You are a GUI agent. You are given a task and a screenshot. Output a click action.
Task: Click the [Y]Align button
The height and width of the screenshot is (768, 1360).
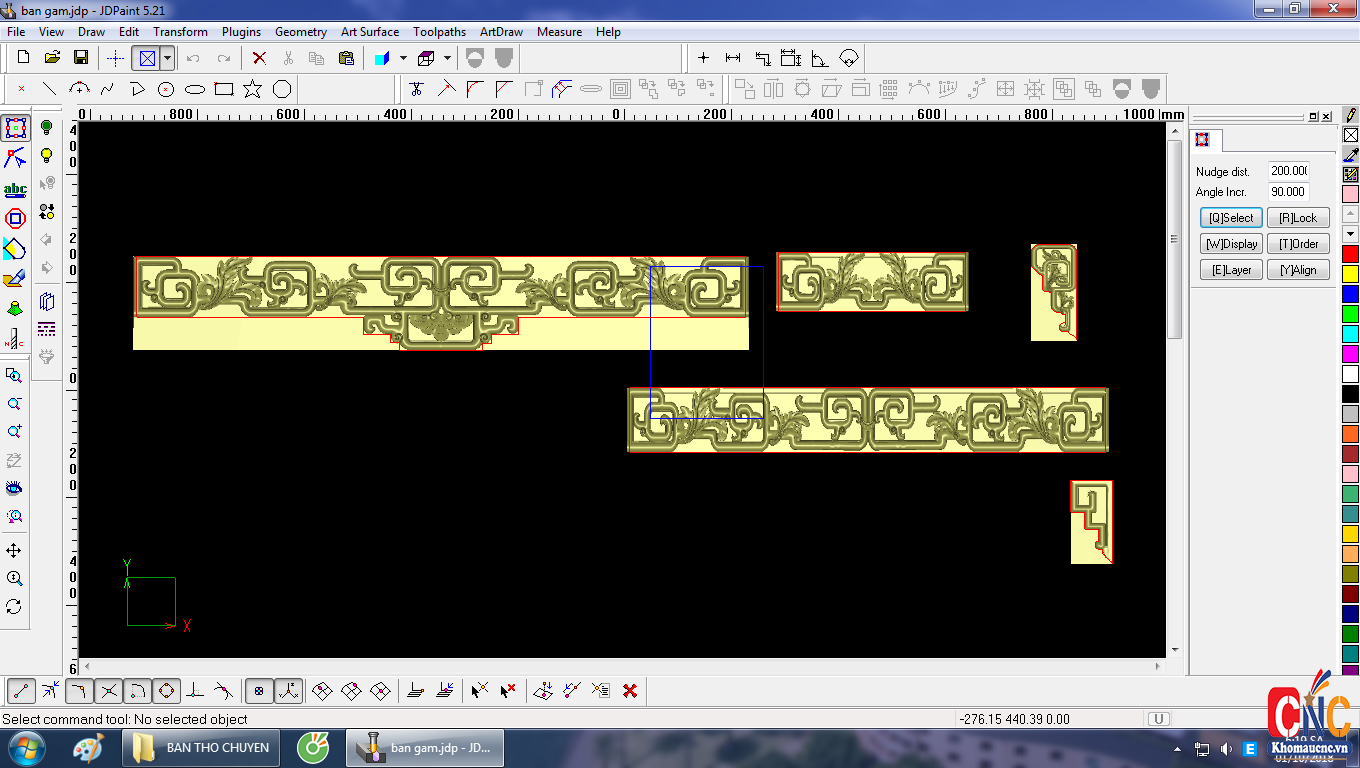1298,270
